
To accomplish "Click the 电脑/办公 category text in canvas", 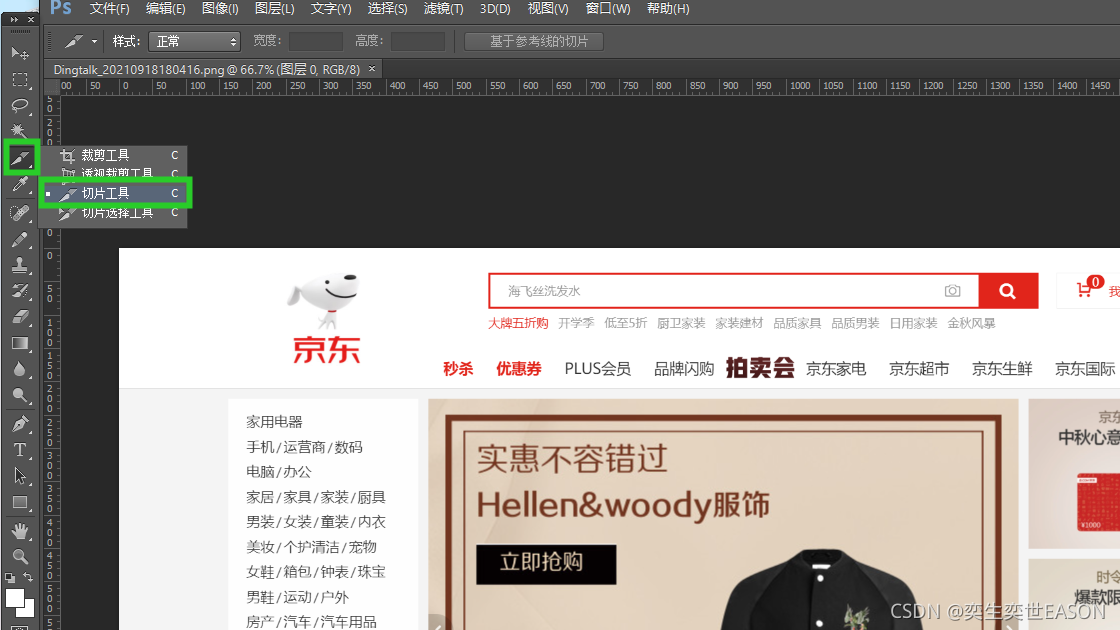I will [279, 471].
